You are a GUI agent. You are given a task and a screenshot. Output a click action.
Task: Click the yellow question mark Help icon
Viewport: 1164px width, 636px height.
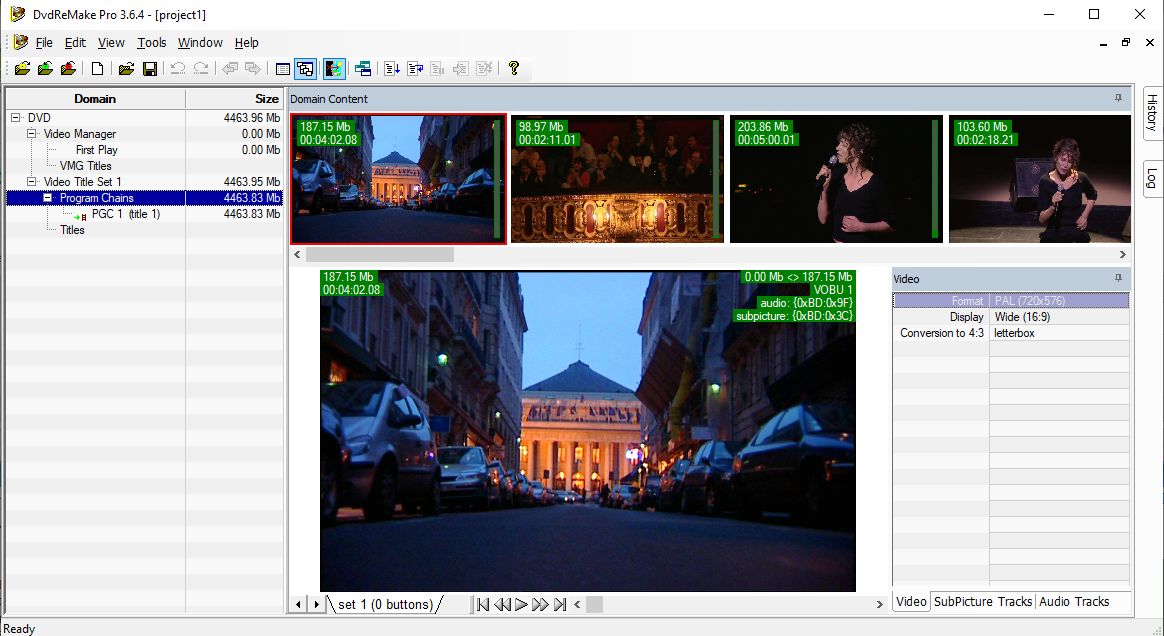(x=514, y=69)
